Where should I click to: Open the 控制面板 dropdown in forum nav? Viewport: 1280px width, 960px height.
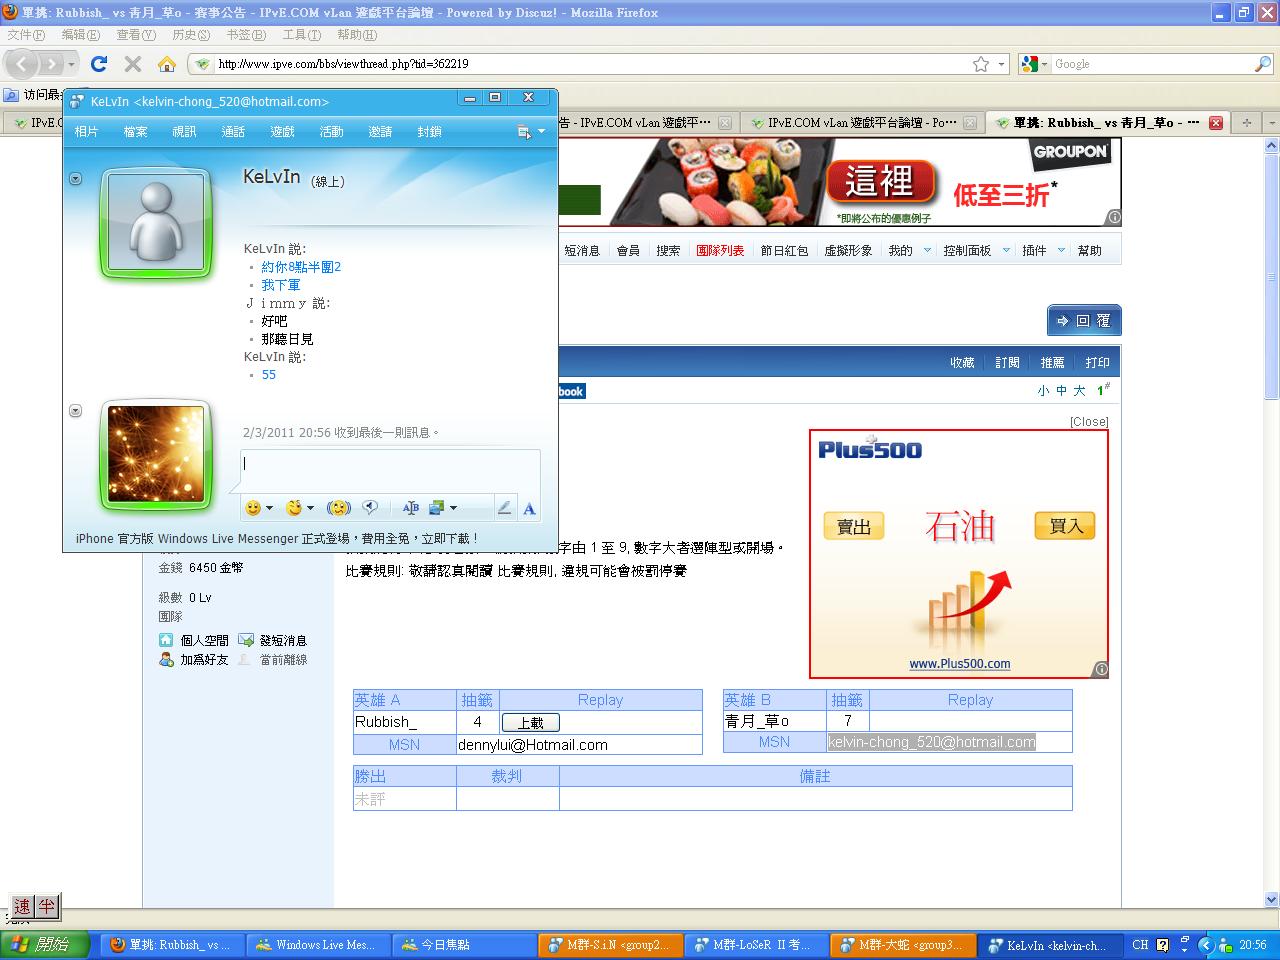tap(1006, 251)
